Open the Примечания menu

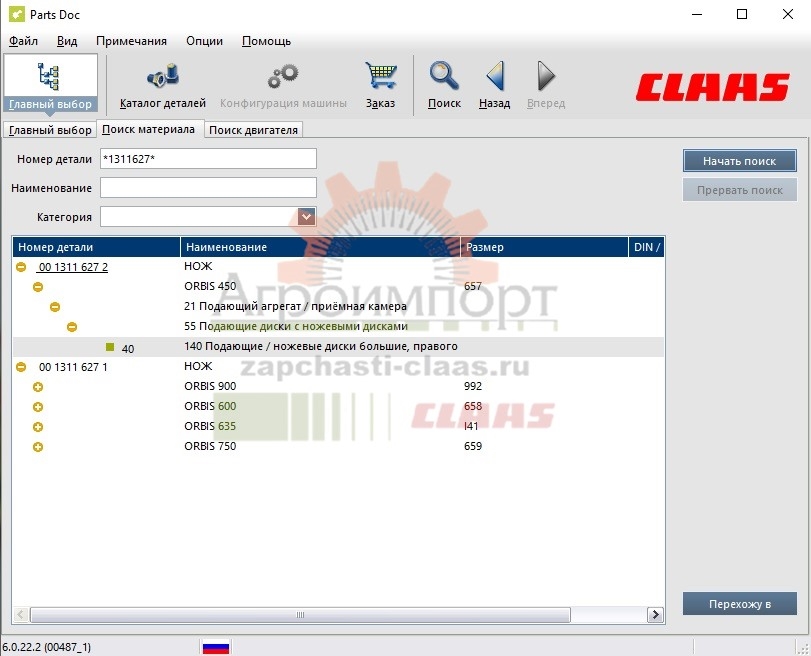(x=131, y=41)
